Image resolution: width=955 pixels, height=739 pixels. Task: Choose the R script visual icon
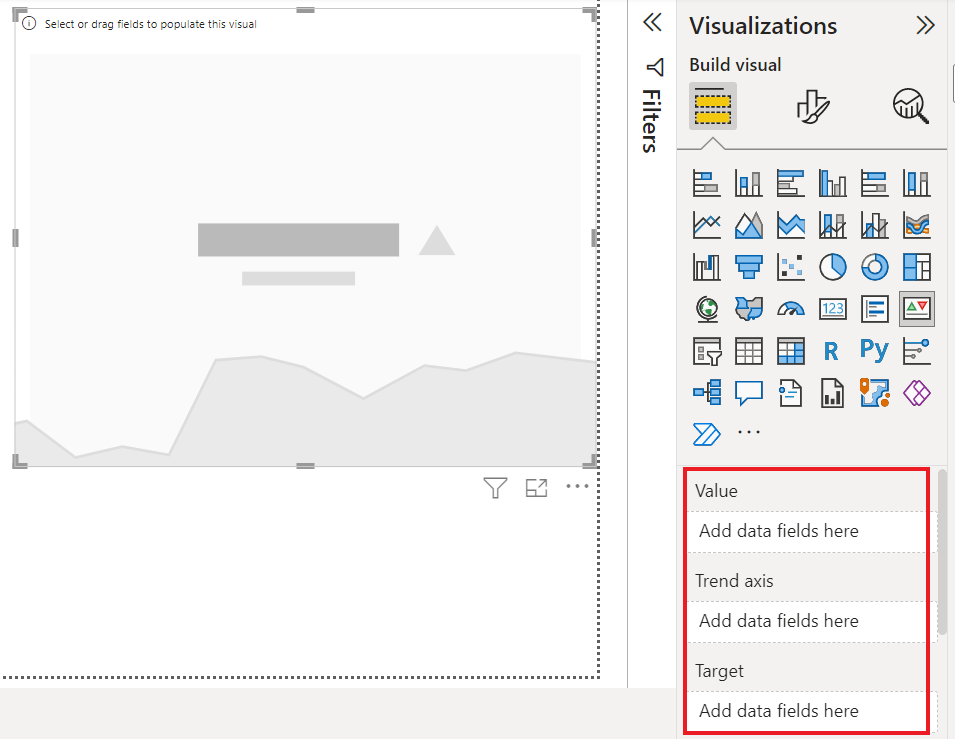[x=831, y=351]
